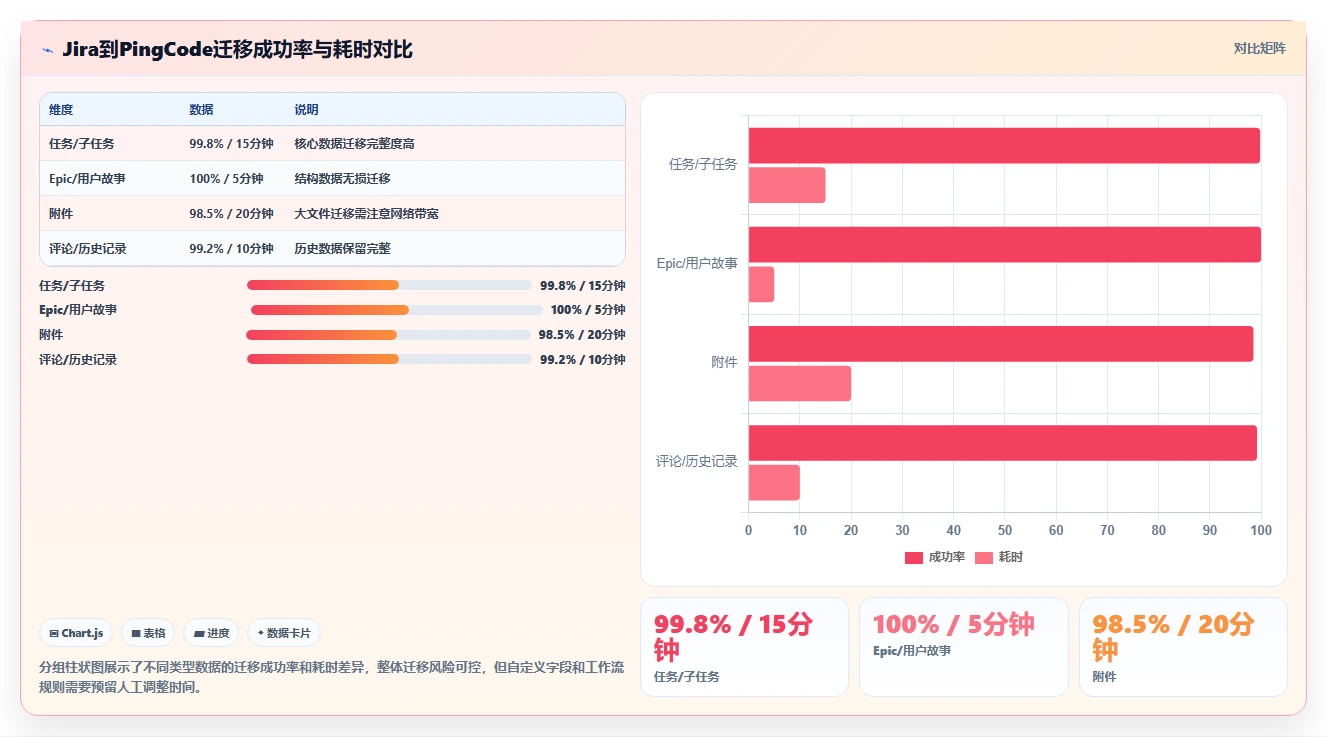Click the table cell 100% / 5分钟
Viewport: 1327px width, 737px height.
coord(226,179)
